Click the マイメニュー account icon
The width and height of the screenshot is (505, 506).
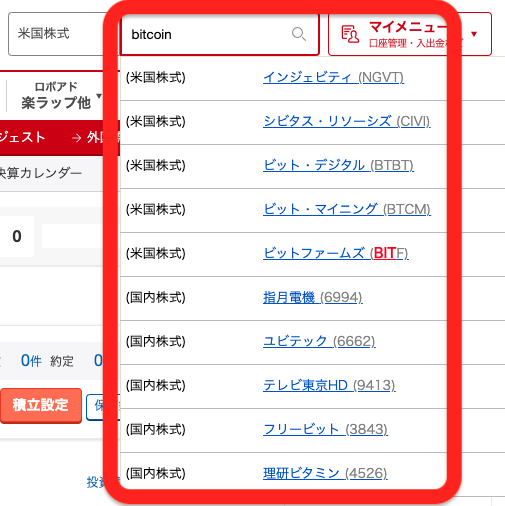pyautogui.click(x=350, y=34)
